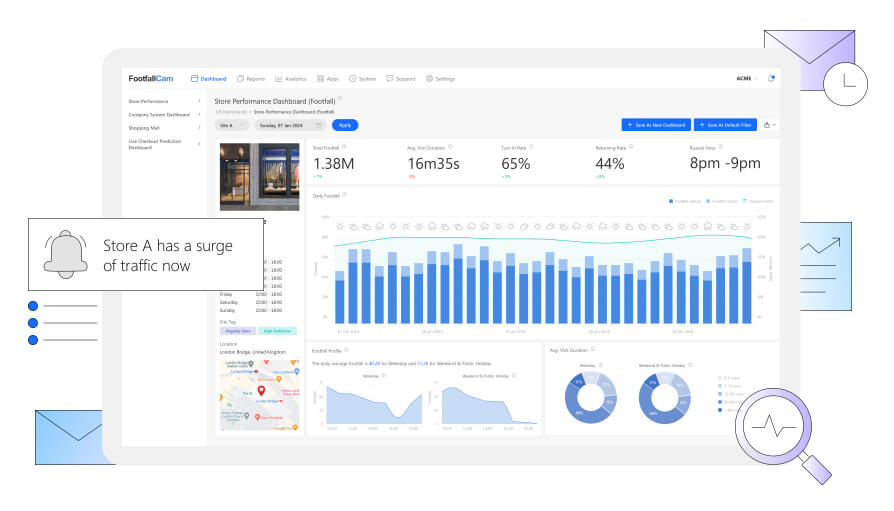This screenshot has width=894, height=511.
Task: Click the notification bell in the surge alert
Action: (61, 254)
